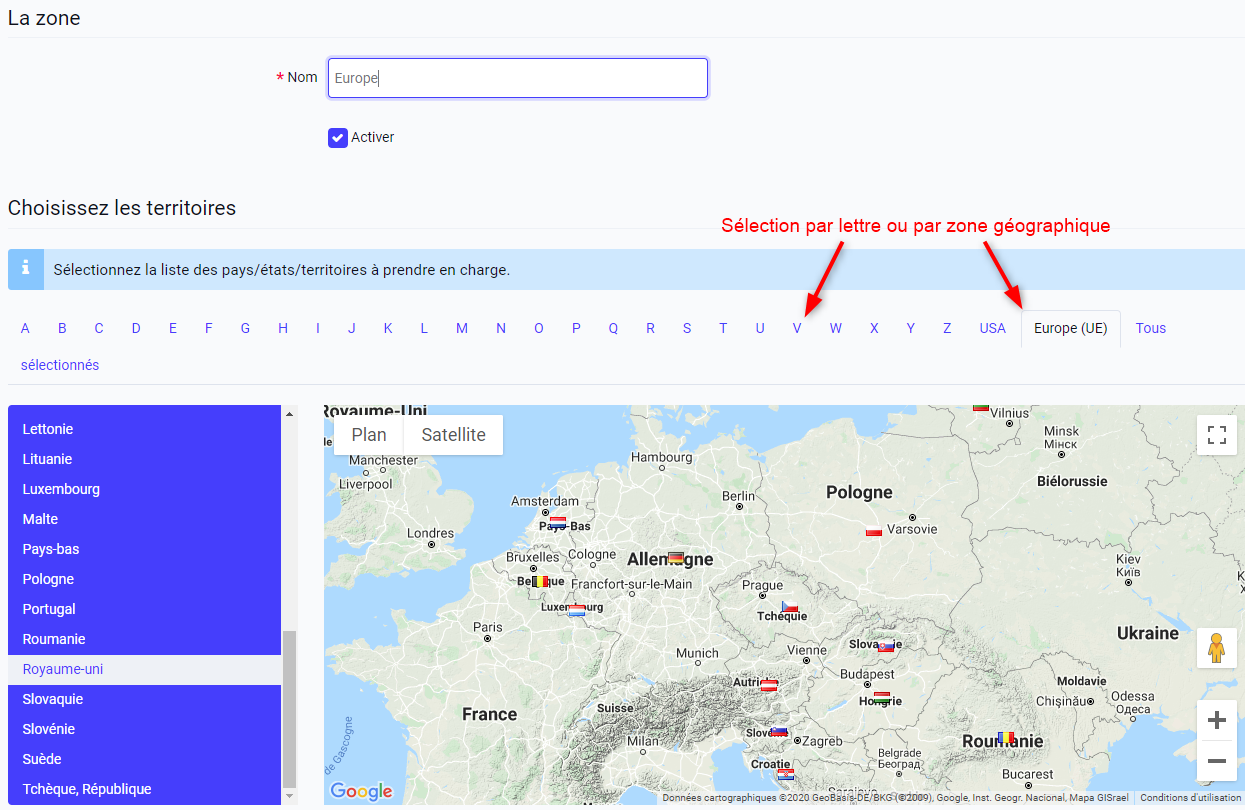Image resolution: width=1245 pixels, height=810 pixels.
Task: Select the flag marker near Varsovie
Action: tap(872, 532)
